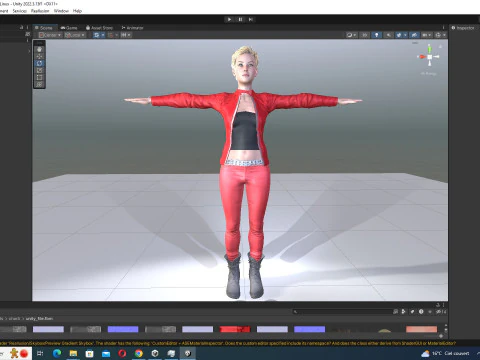Viewport: 480px width, 360px height.
Task: Open Microsoft Edge from the taskbar
Action: pyautogui.click(x=57, y=353)
